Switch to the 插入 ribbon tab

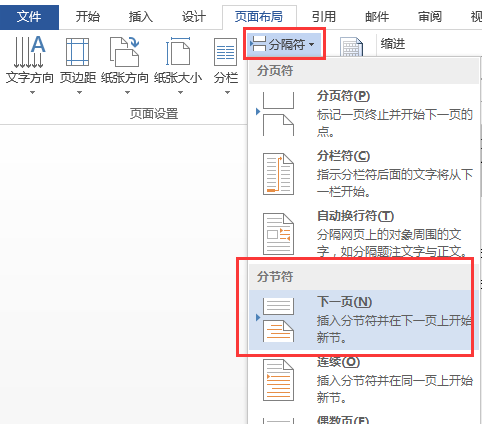(141, 16)
